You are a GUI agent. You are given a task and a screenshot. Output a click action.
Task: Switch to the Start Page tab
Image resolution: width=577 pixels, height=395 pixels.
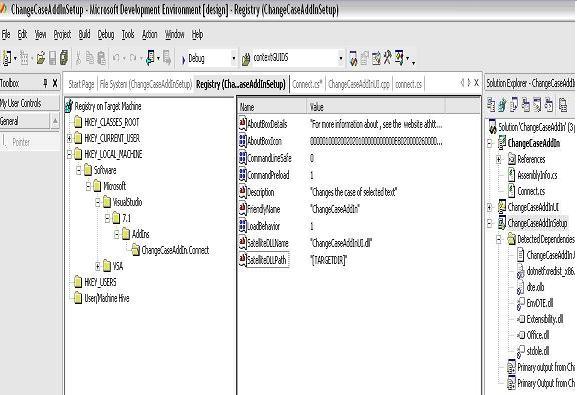(81, 84)
